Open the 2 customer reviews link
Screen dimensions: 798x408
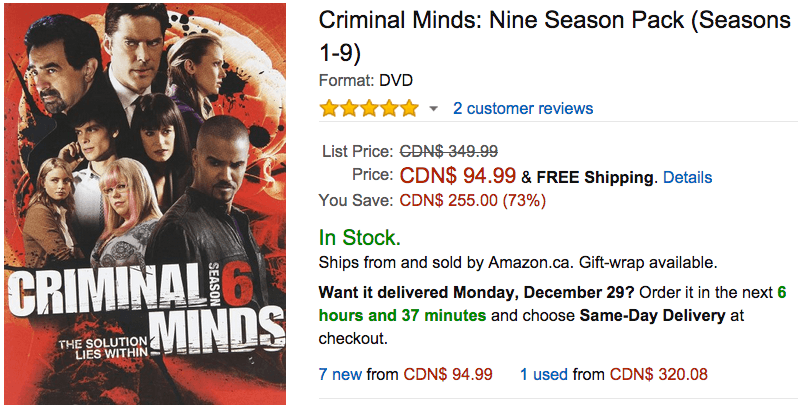point(523,108)
